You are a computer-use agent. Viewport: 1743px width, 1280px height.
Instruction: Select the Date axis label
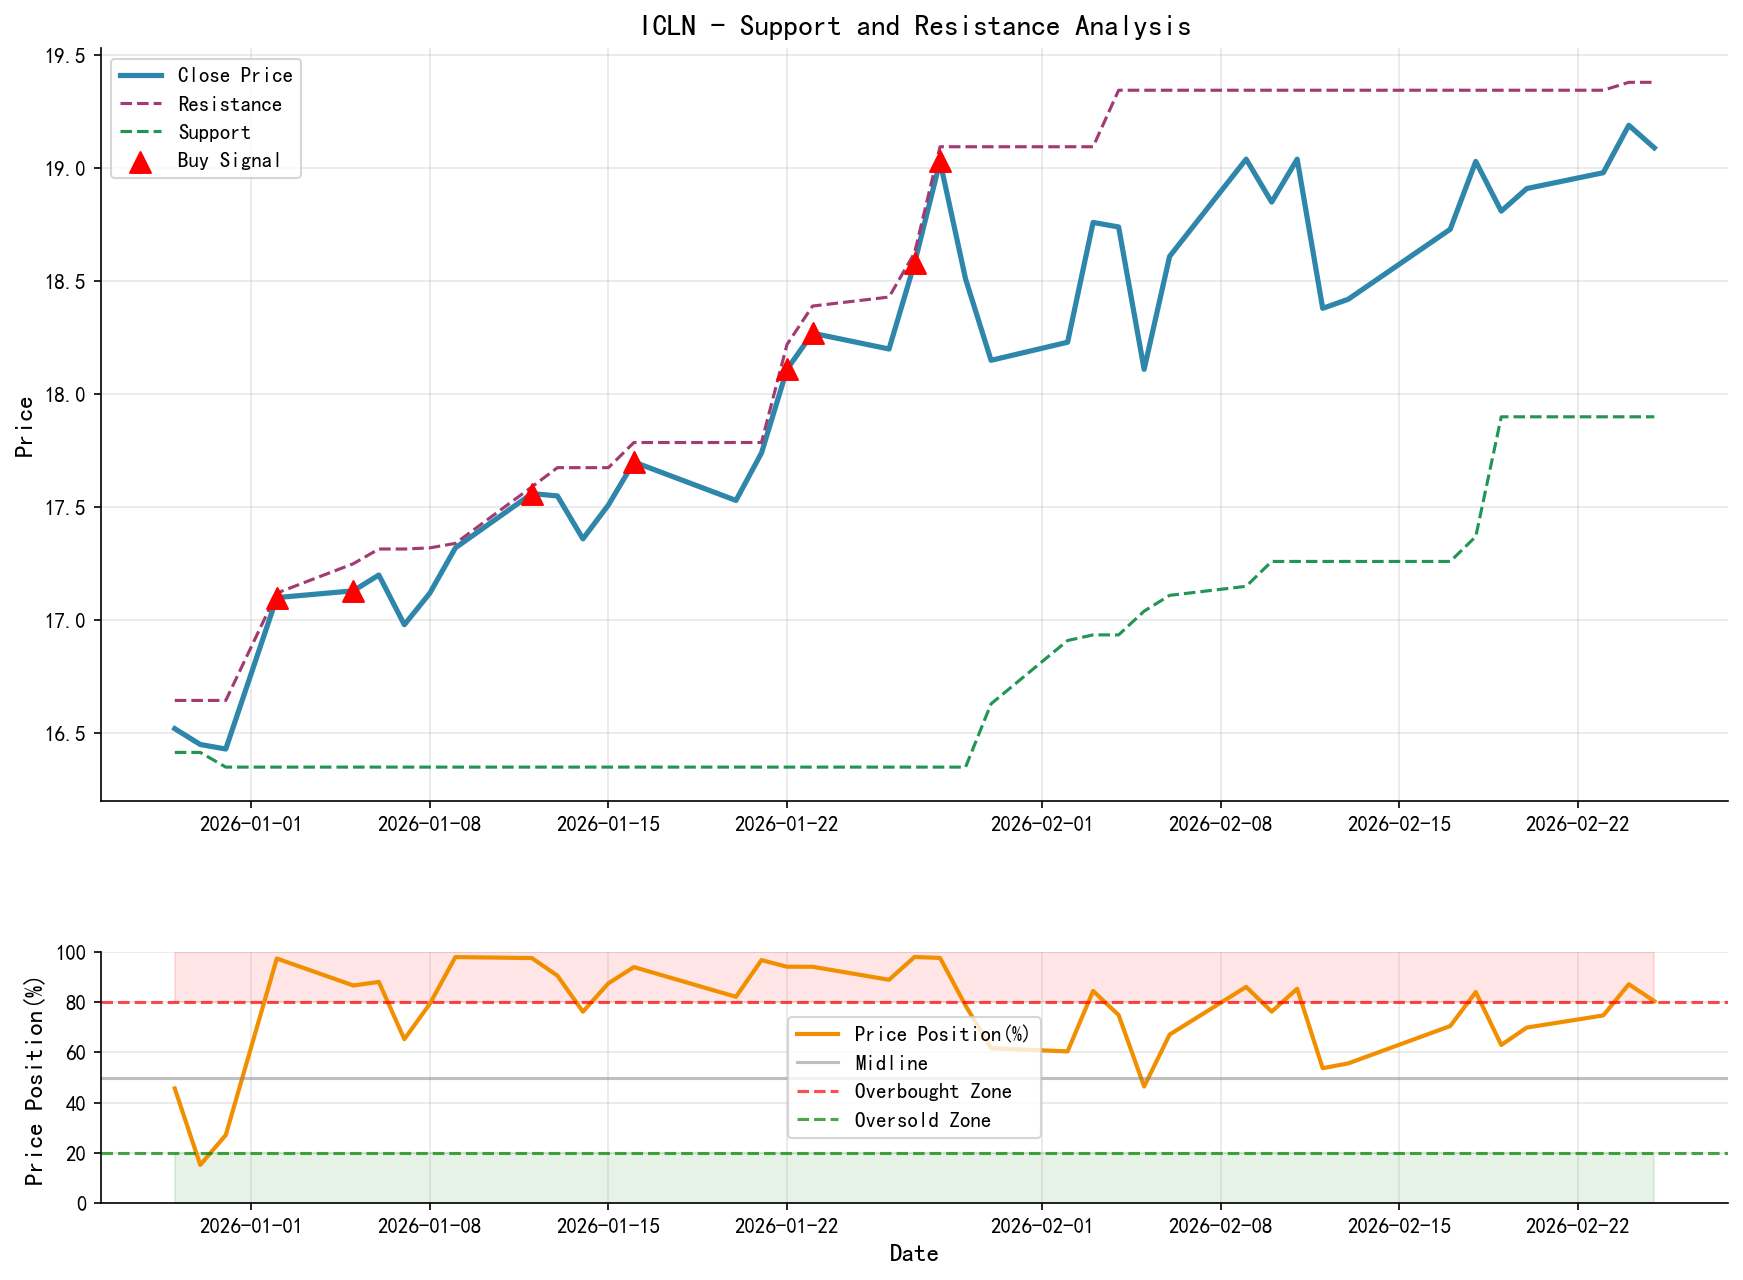(915, 1253)
